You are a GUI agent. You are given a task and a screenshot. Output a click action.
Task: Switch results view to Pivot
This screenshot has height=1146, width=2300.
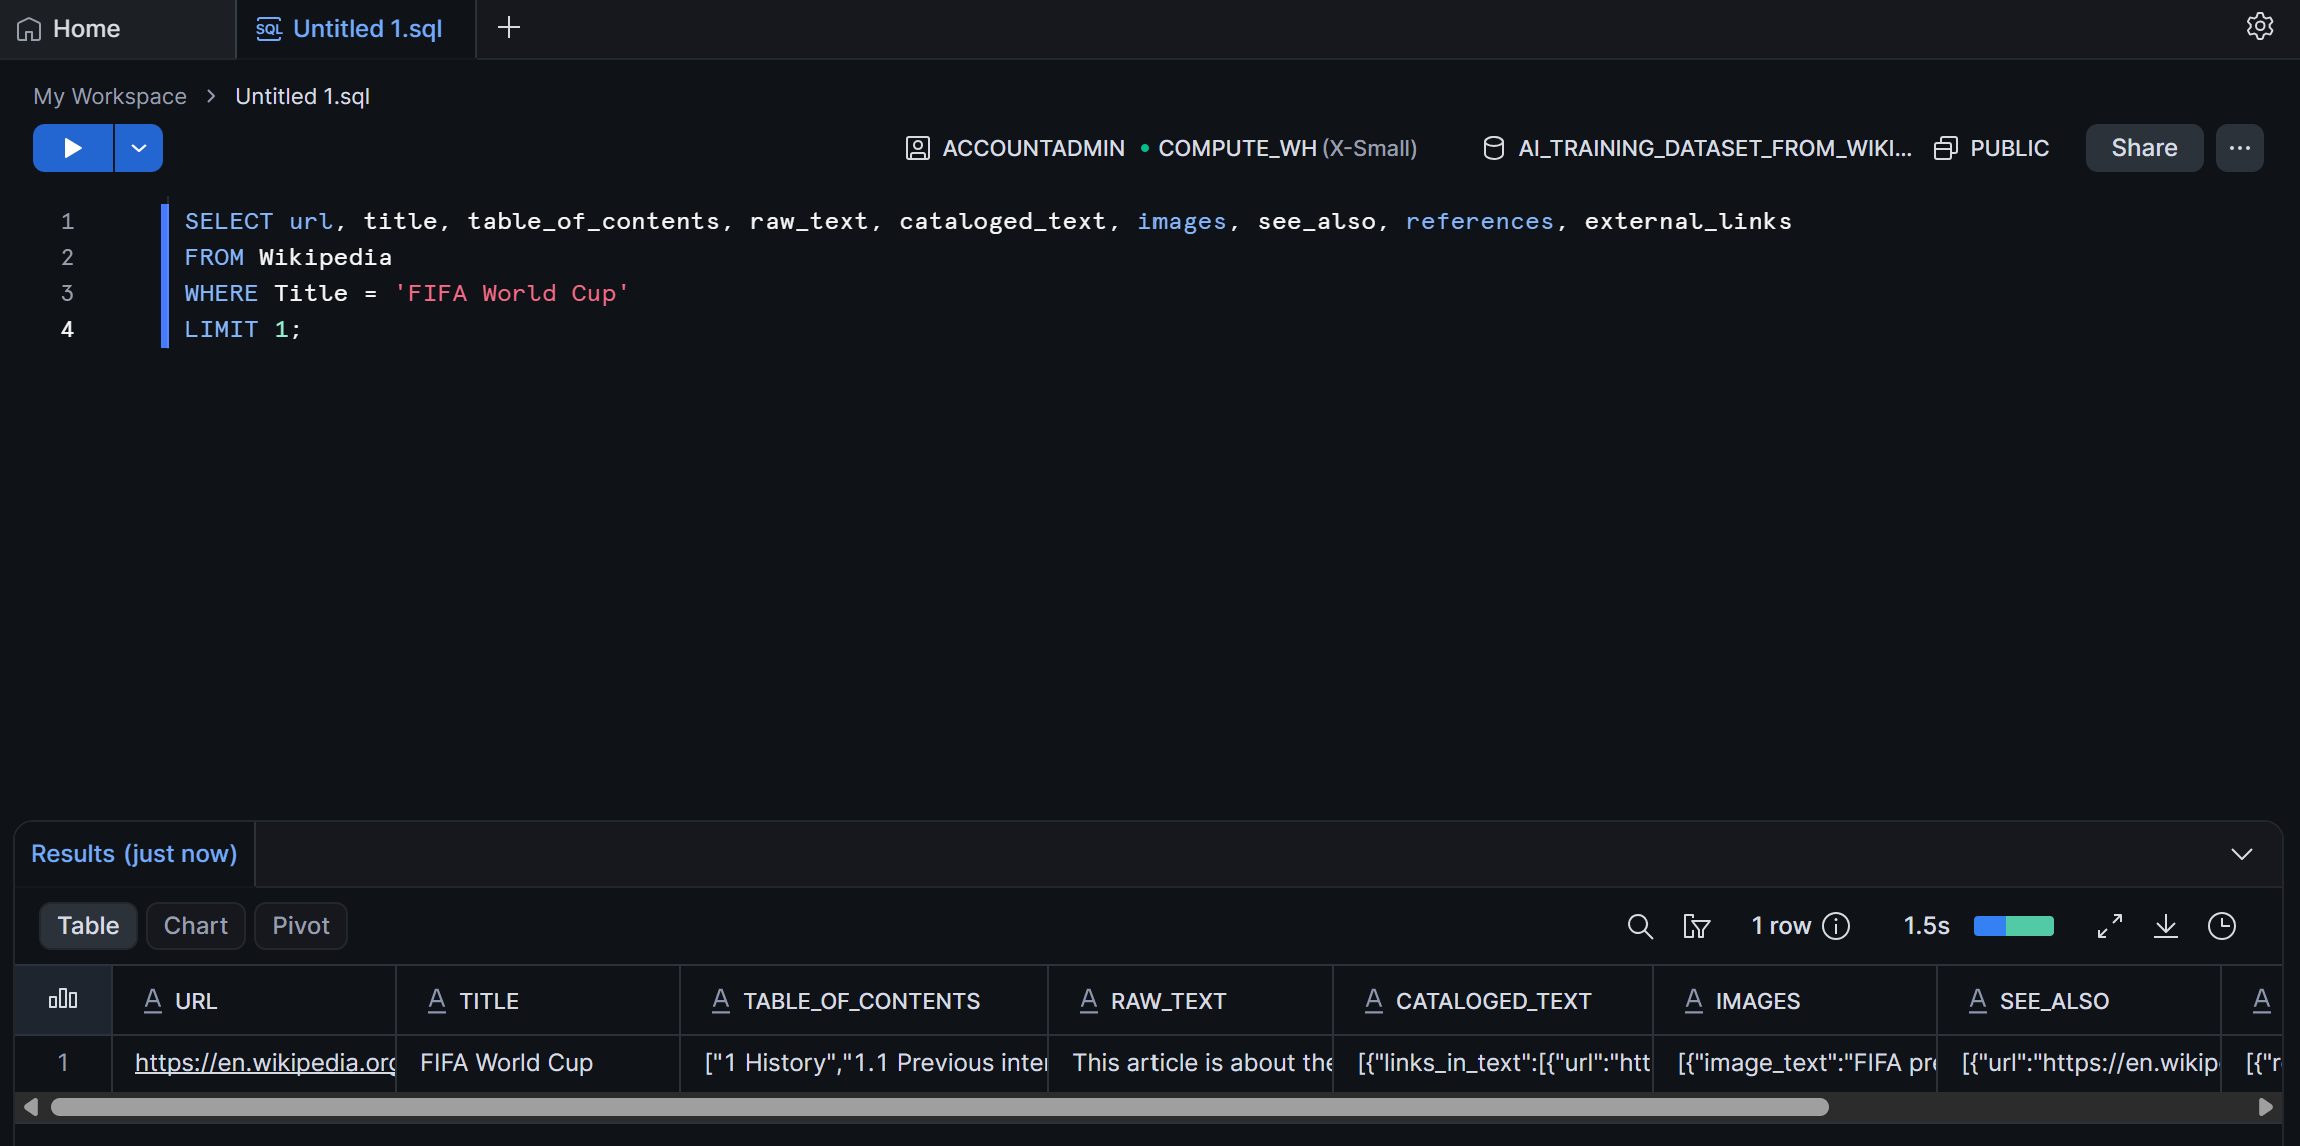click(x=301, y=926)
